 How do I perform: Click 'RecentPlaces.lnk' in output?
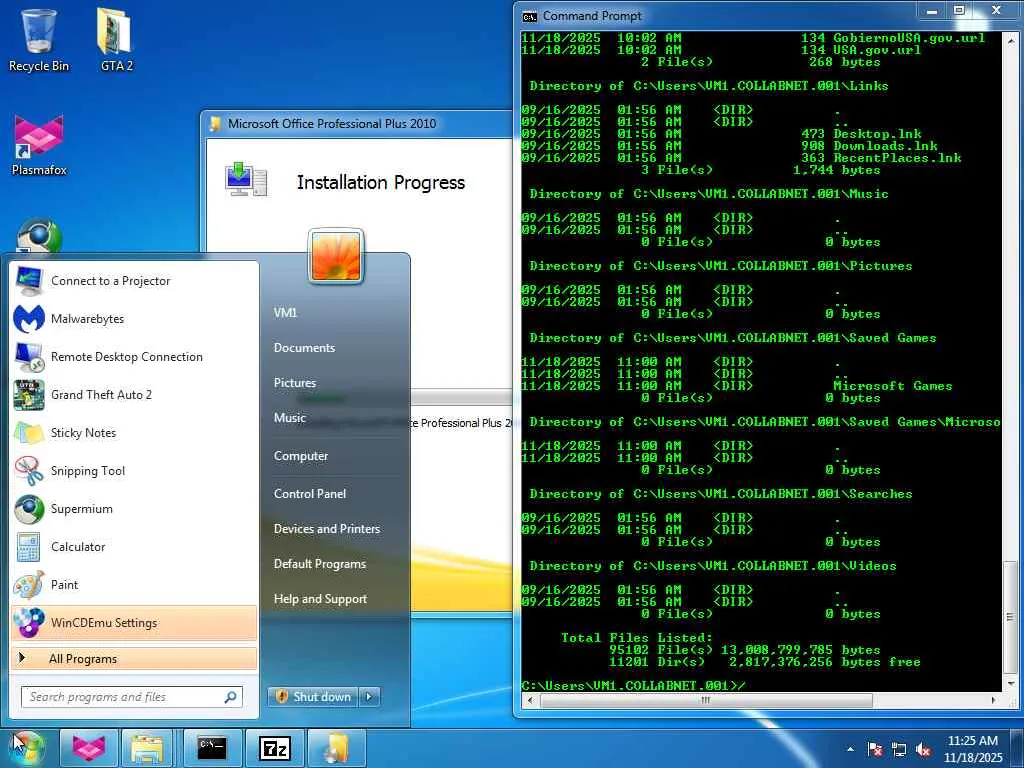point(897,158)
